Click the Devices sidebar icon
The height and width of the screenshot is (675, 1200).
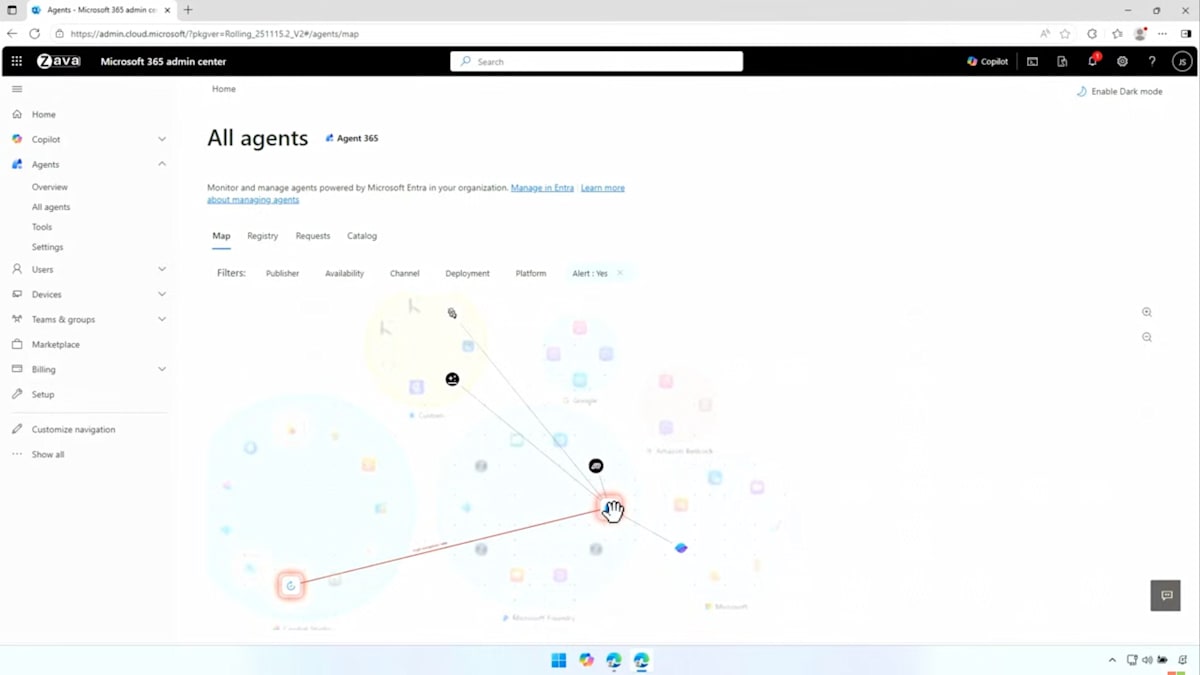pyautogui.click(x=17, y=294)
